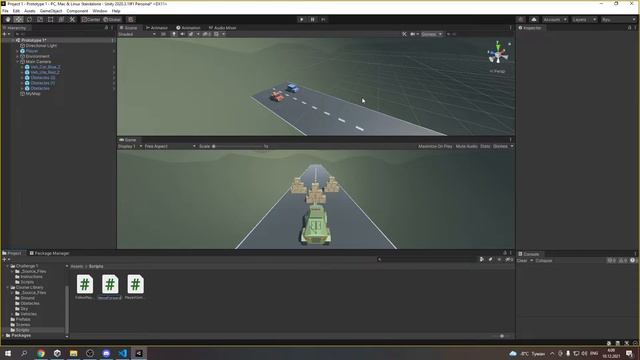
Task: Open the Assets menu
Action: coord(30,11)
